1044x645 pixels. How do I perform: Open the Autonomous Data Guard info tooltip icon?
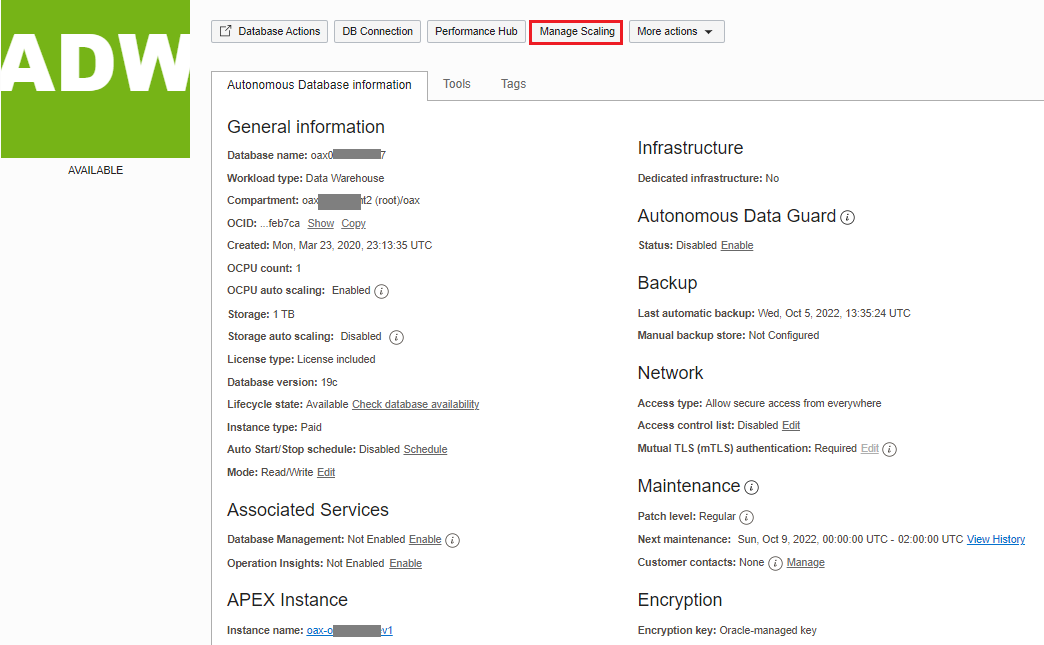(847, 217)
